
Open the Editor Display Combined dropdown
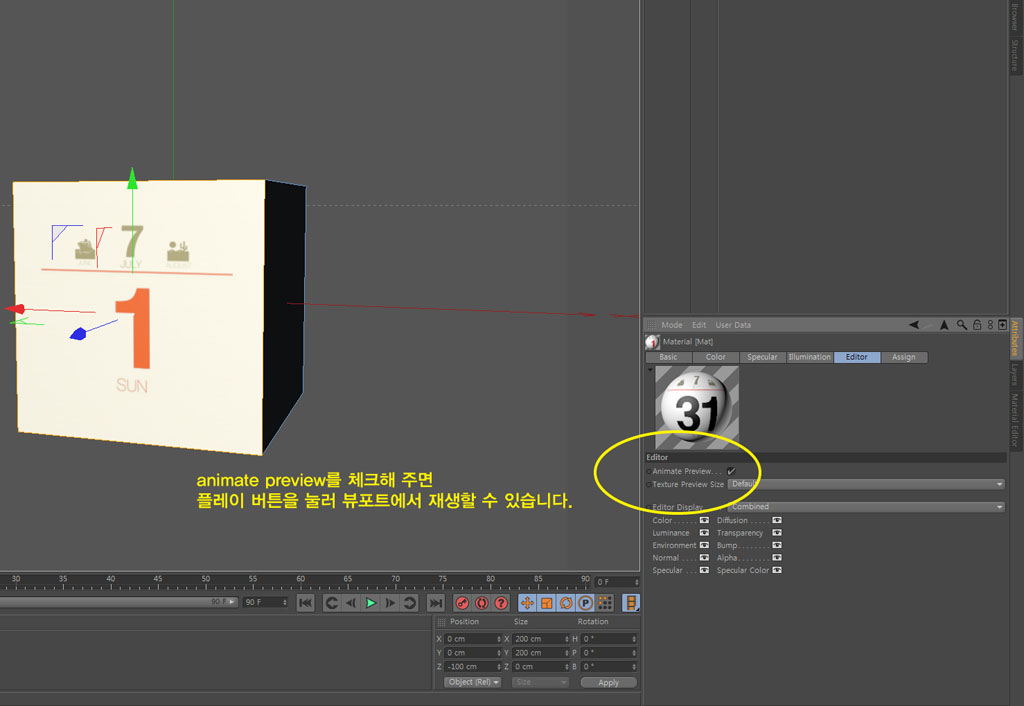(x=865, y=507)
